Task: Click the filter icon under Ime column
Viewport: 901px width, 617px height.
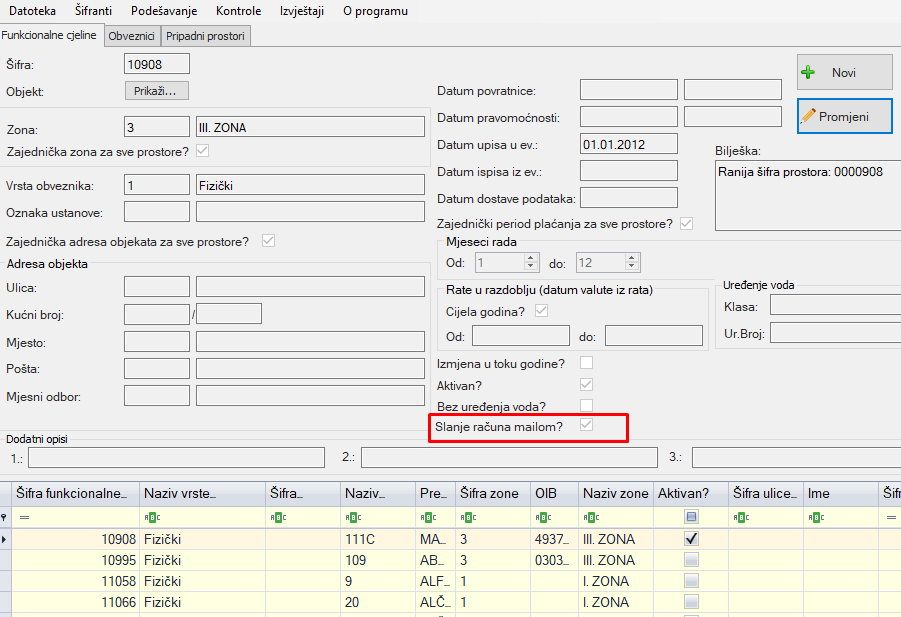Action: 816,517
